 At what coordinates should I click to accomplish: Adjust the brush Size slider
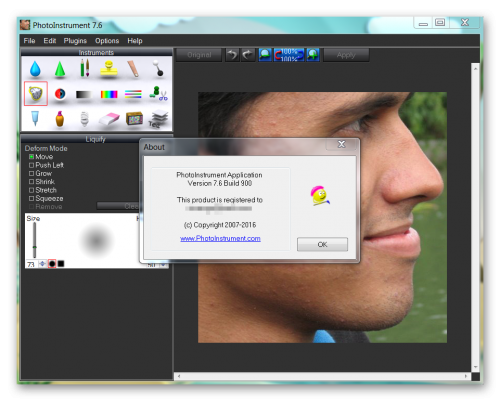[x=34, y=240]
